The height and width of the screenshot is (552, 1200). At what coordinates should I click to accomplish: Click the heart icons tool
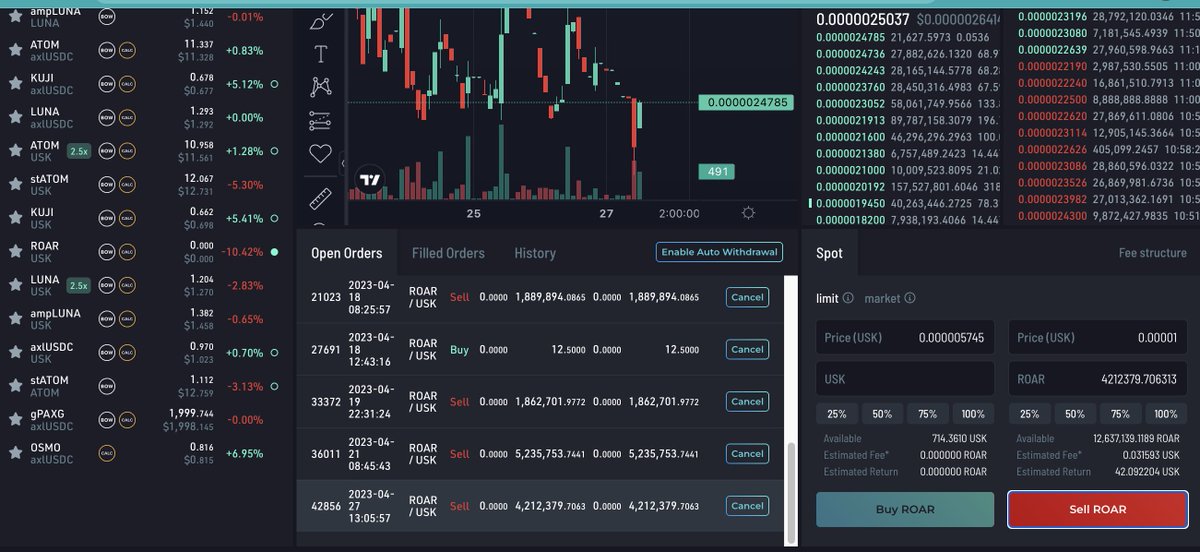[320, 154]
